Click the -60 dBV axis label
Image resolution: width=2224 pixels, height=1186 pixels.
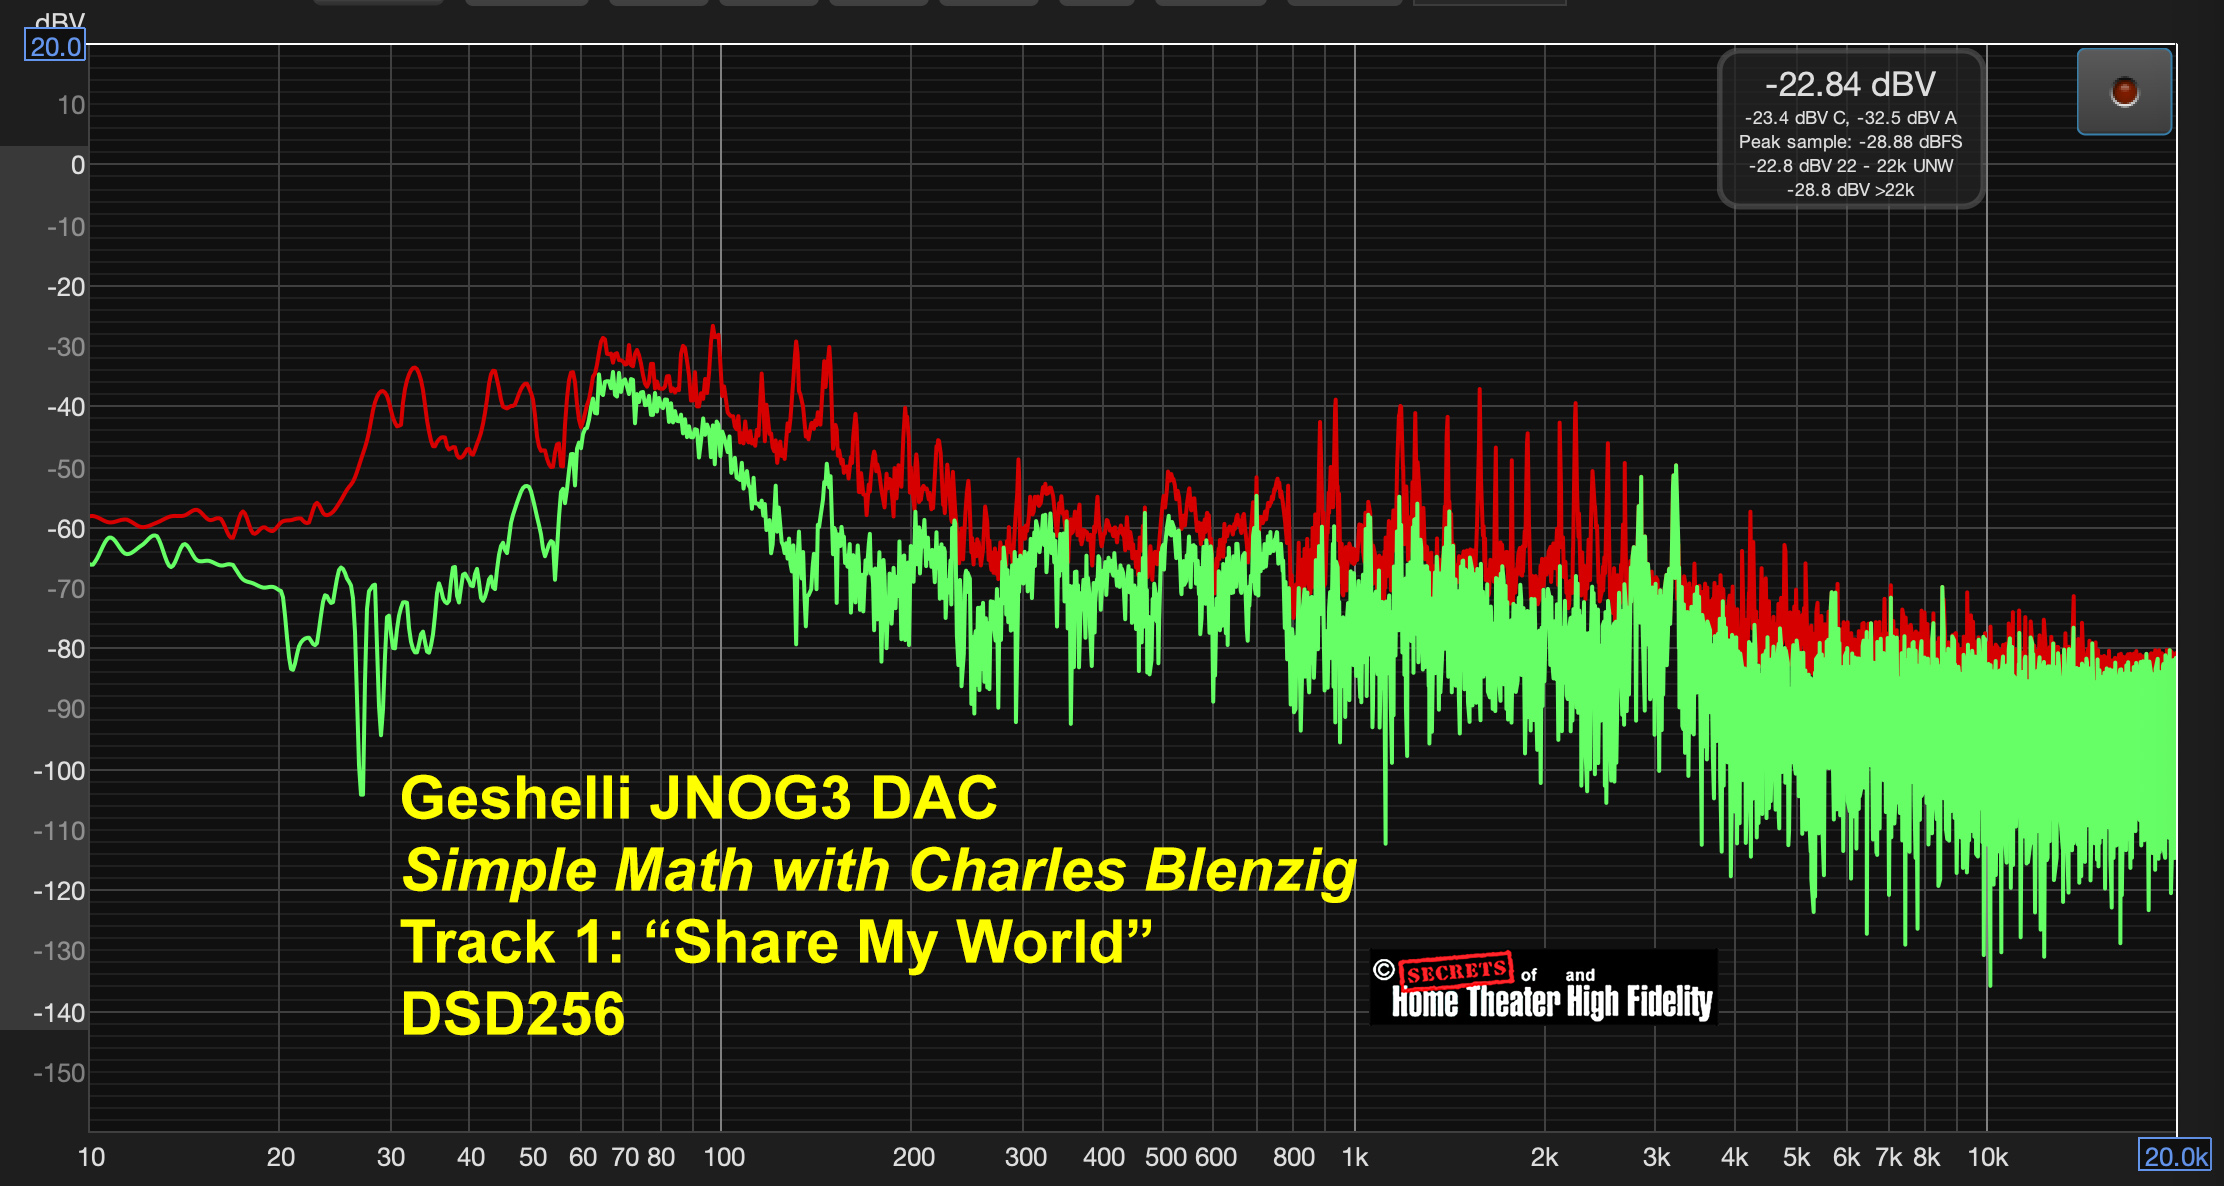click(x=66, y=529)
